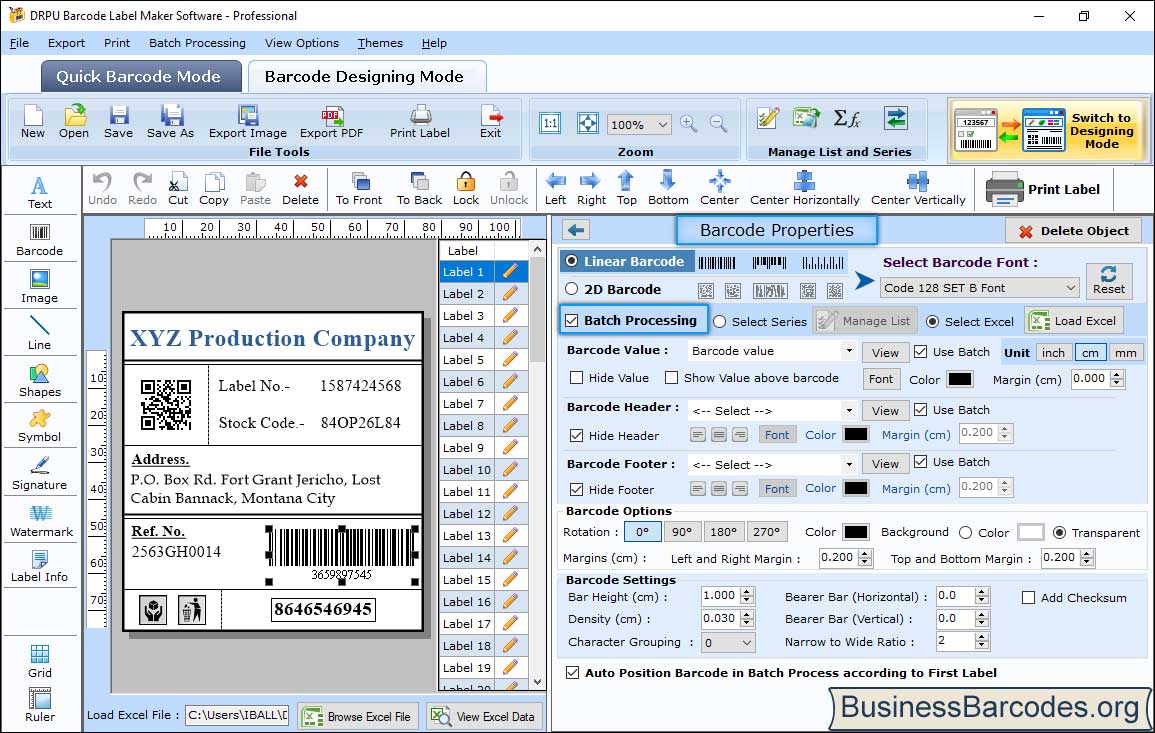
Task: Click the Exit icon in File Tools
Action: tap(491, 122)
